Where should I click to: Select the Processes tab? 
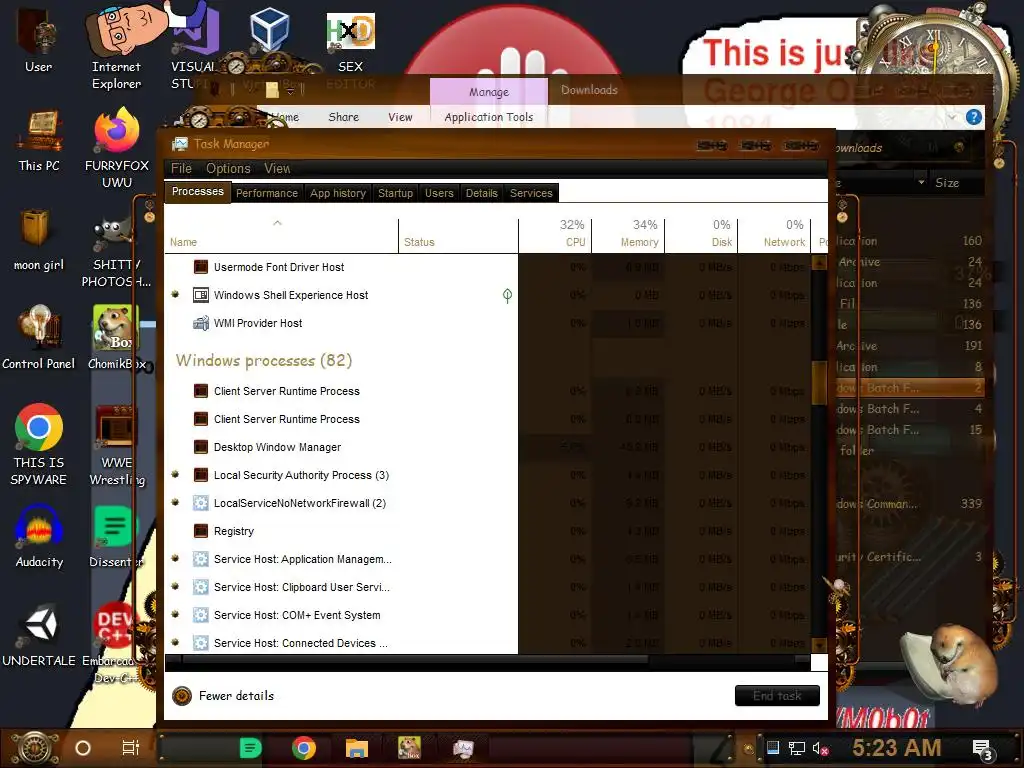197,192
